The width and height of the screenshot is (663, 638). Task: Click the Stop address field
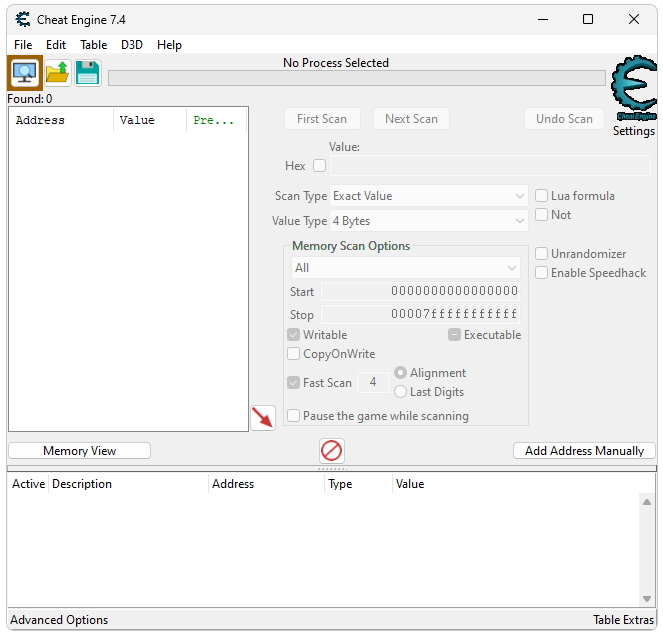point(420,314)
